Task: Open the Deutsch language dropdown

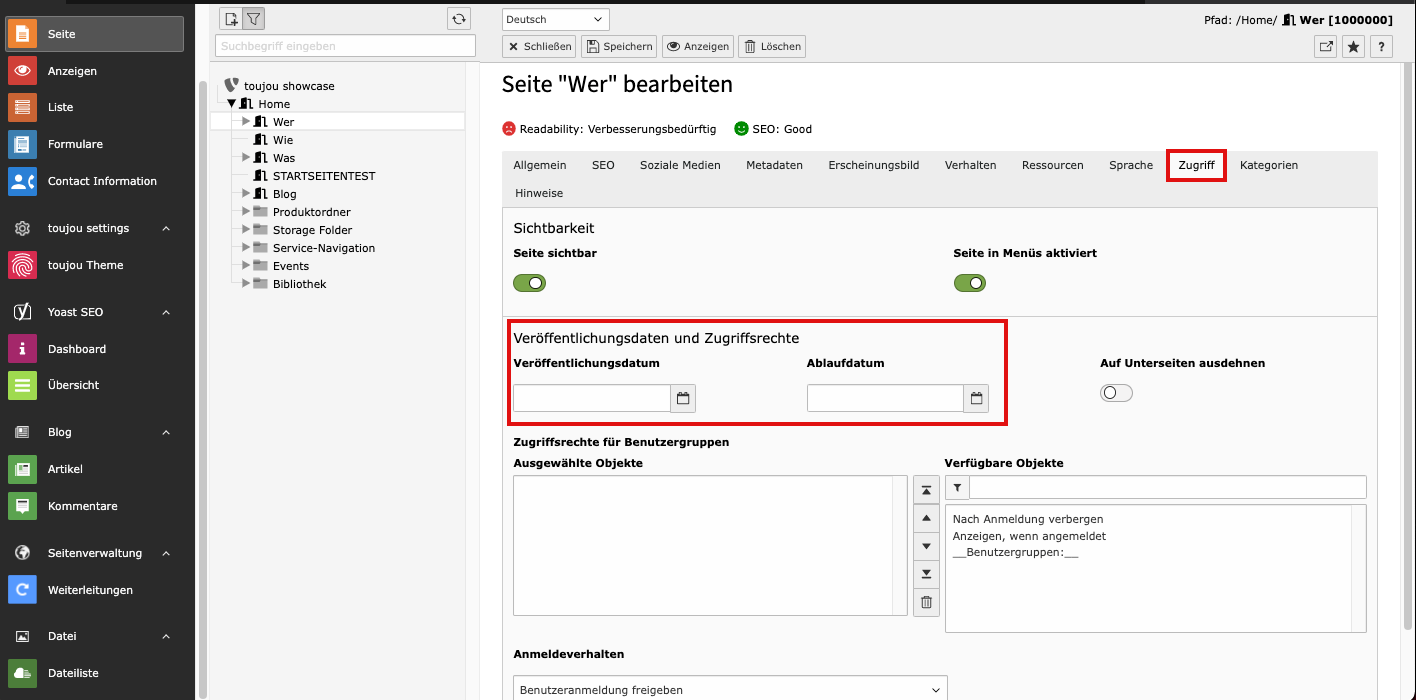Action: [x=555, y=19]
